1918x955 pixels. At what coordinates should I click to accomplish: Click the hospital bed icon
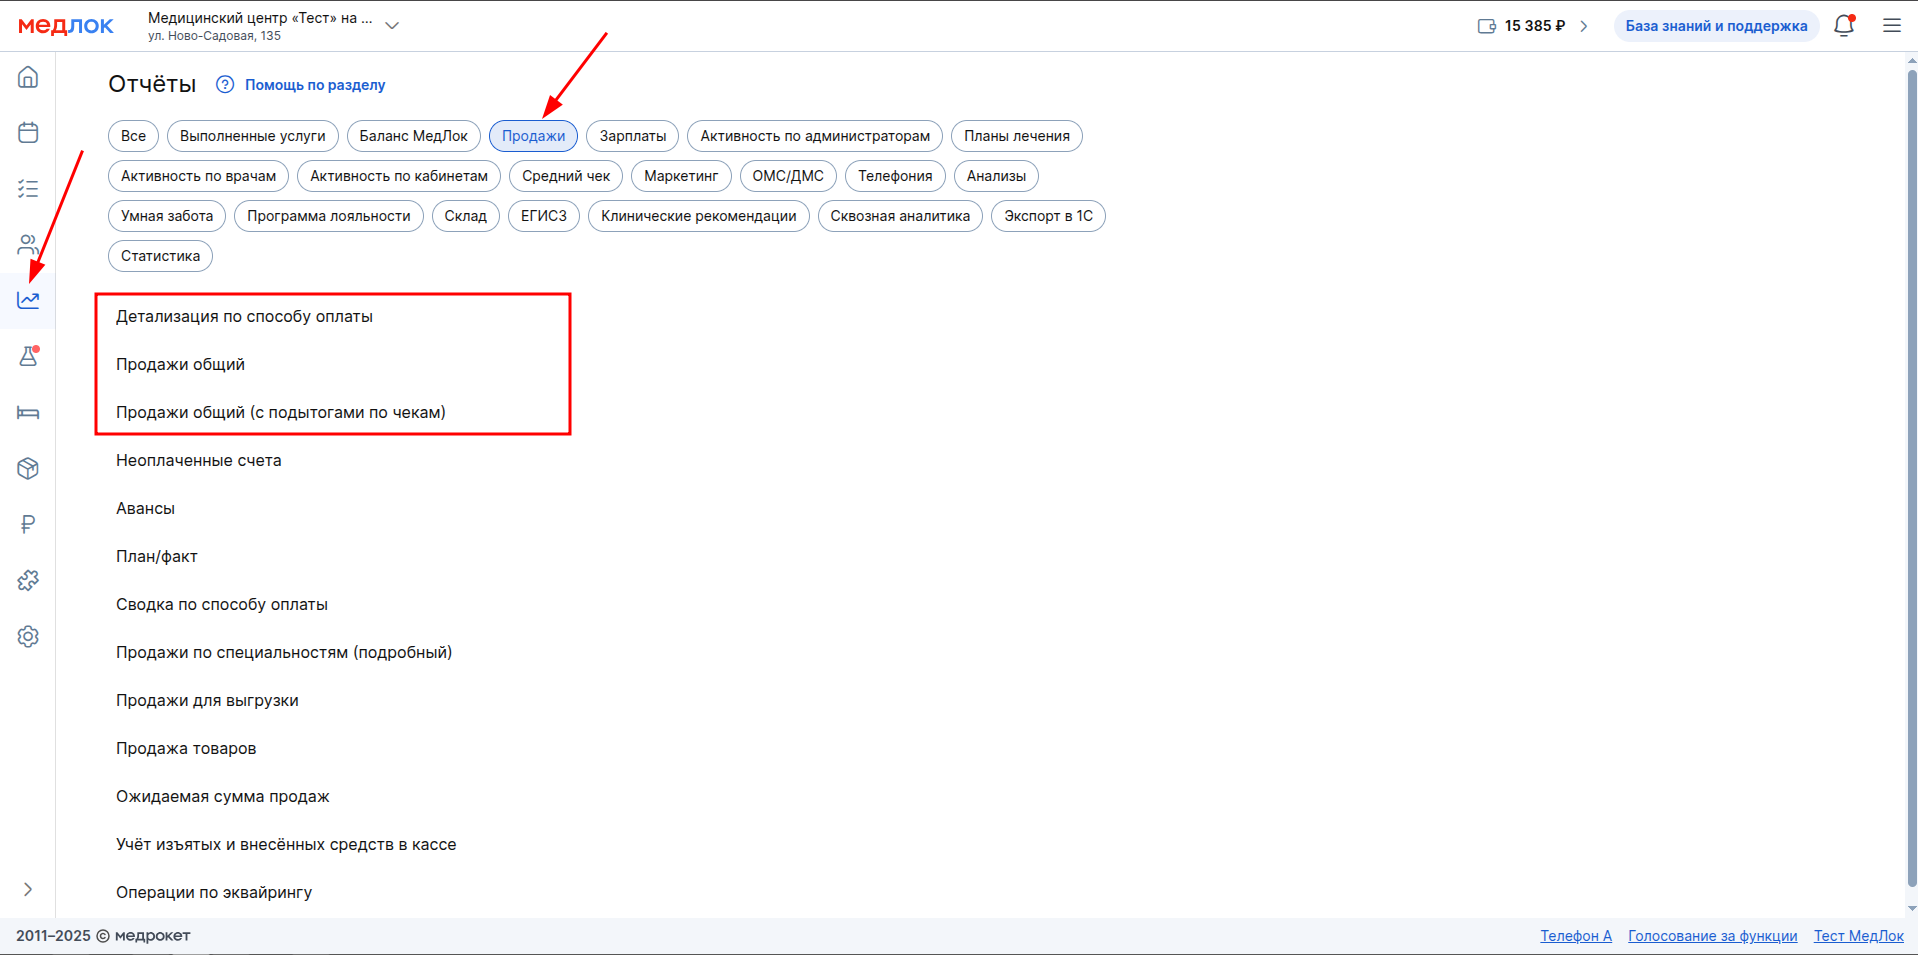28,413
